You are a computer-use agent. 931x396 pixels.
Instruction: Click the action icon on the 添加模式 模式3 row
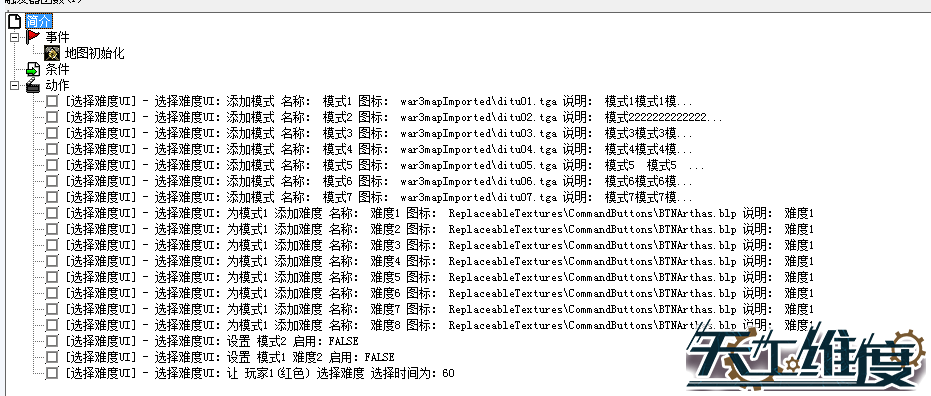pos(52,134)
